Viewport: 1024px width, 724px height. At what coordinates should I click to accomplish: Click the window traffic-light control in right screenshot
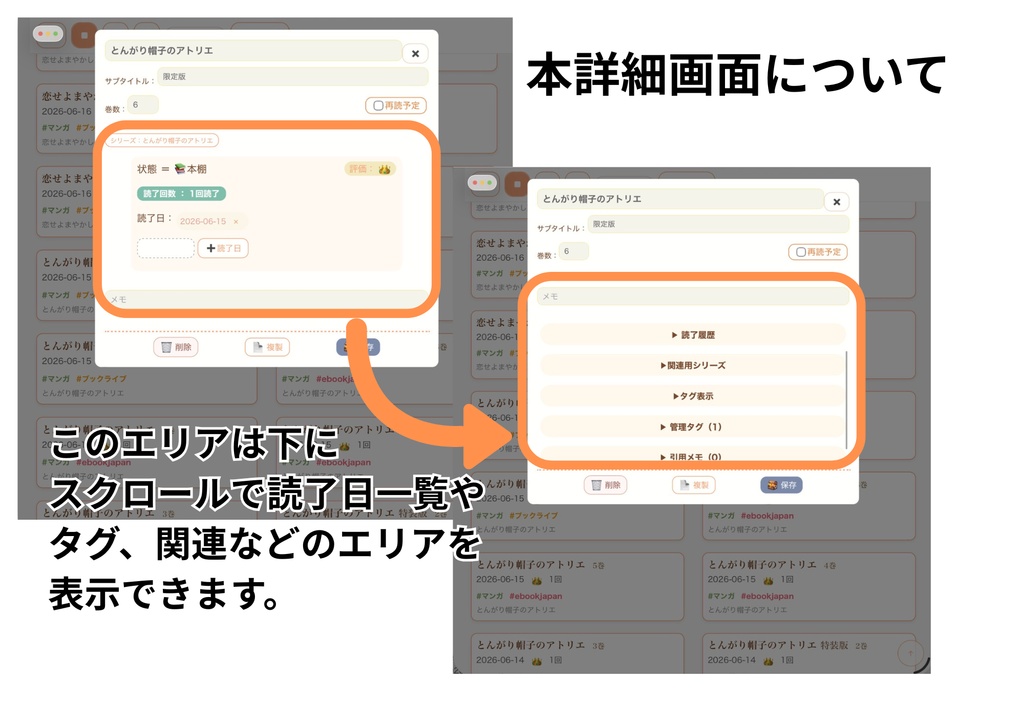[483, 183]
